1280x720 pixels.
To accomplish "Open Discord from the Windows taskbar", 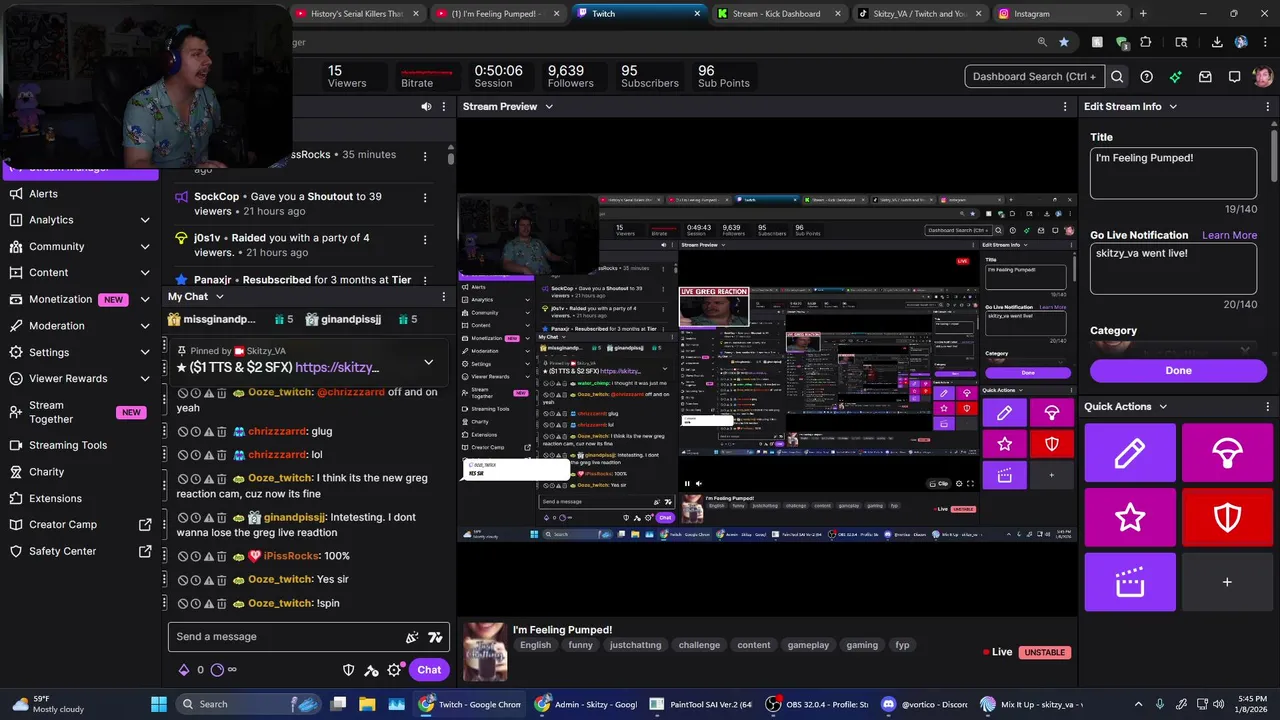I will (x=925, y=704).
